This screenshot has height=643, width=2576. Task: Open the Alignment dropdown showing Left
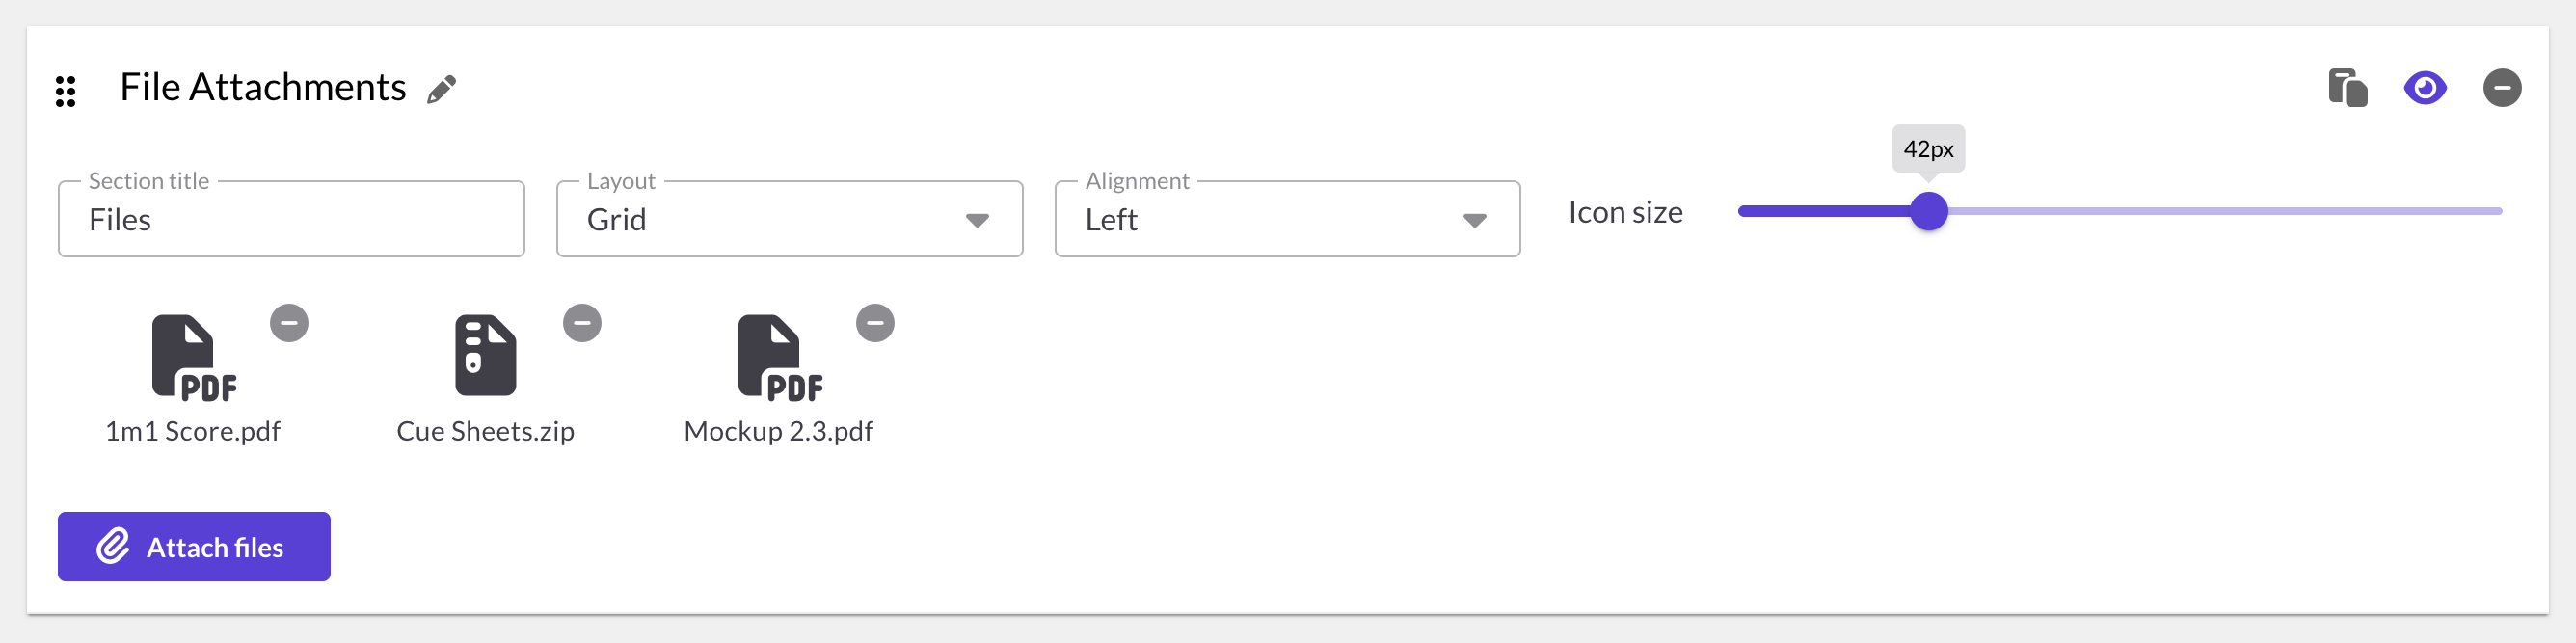(1286, 219)
